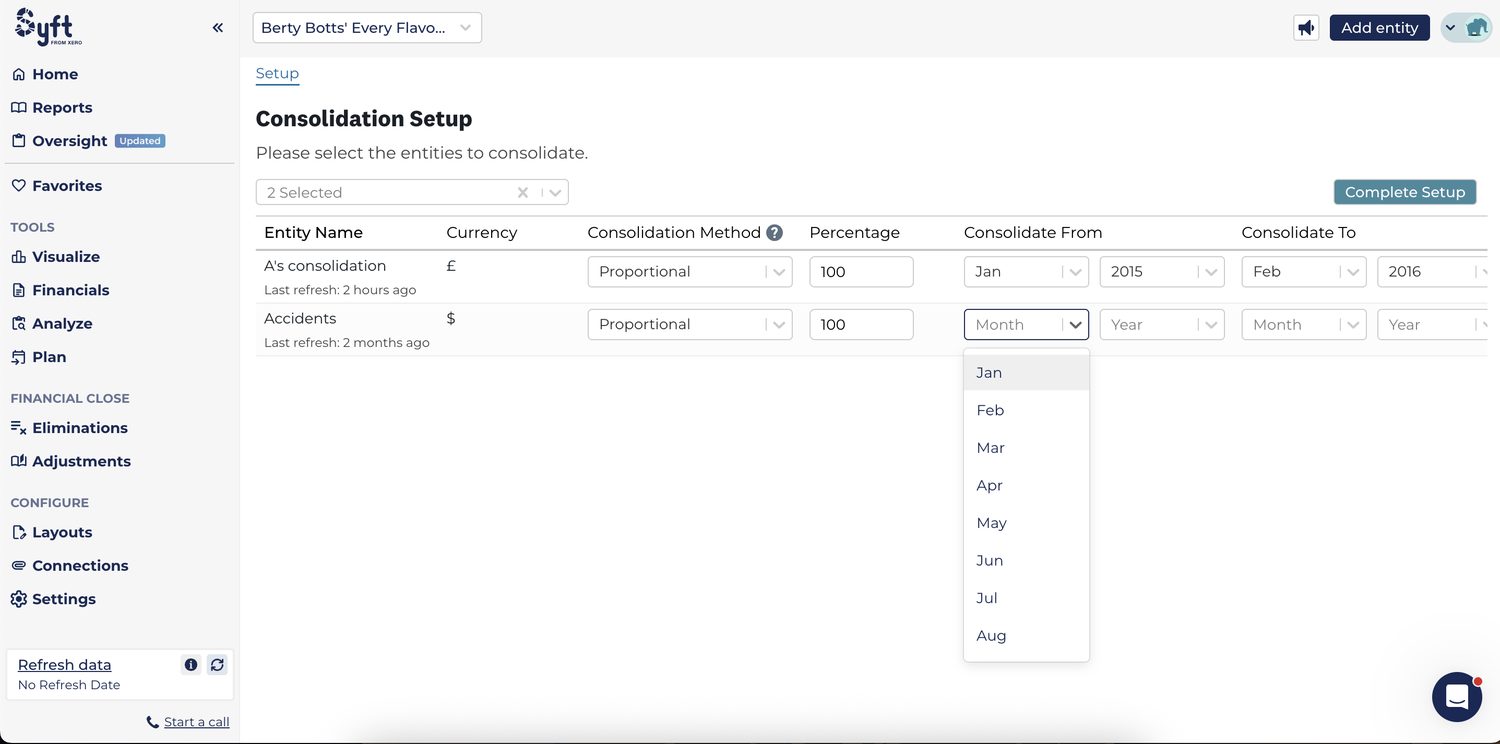Click the Favorites heart icon

pos(18,186)
